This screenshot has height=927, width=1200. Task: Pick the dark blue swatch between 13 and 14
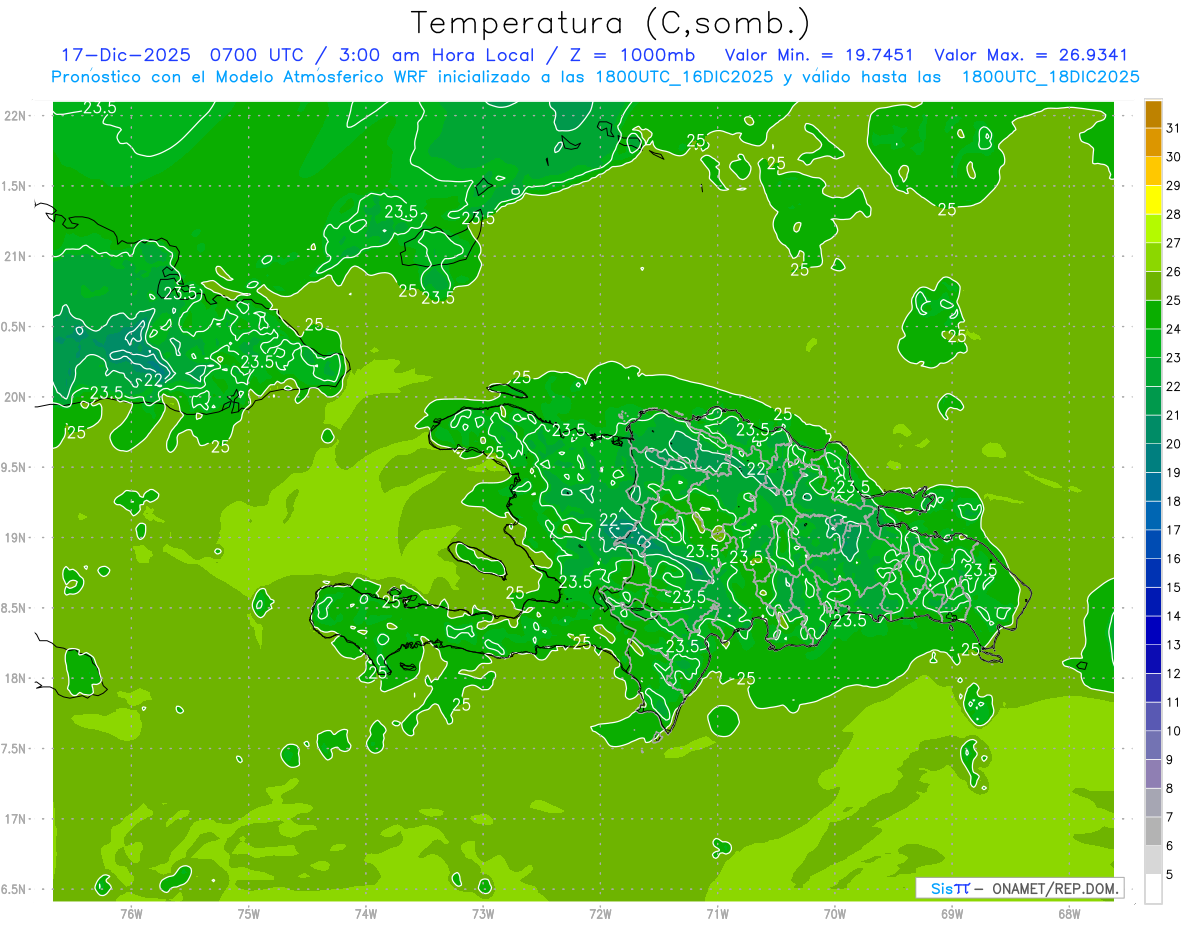1153,631
